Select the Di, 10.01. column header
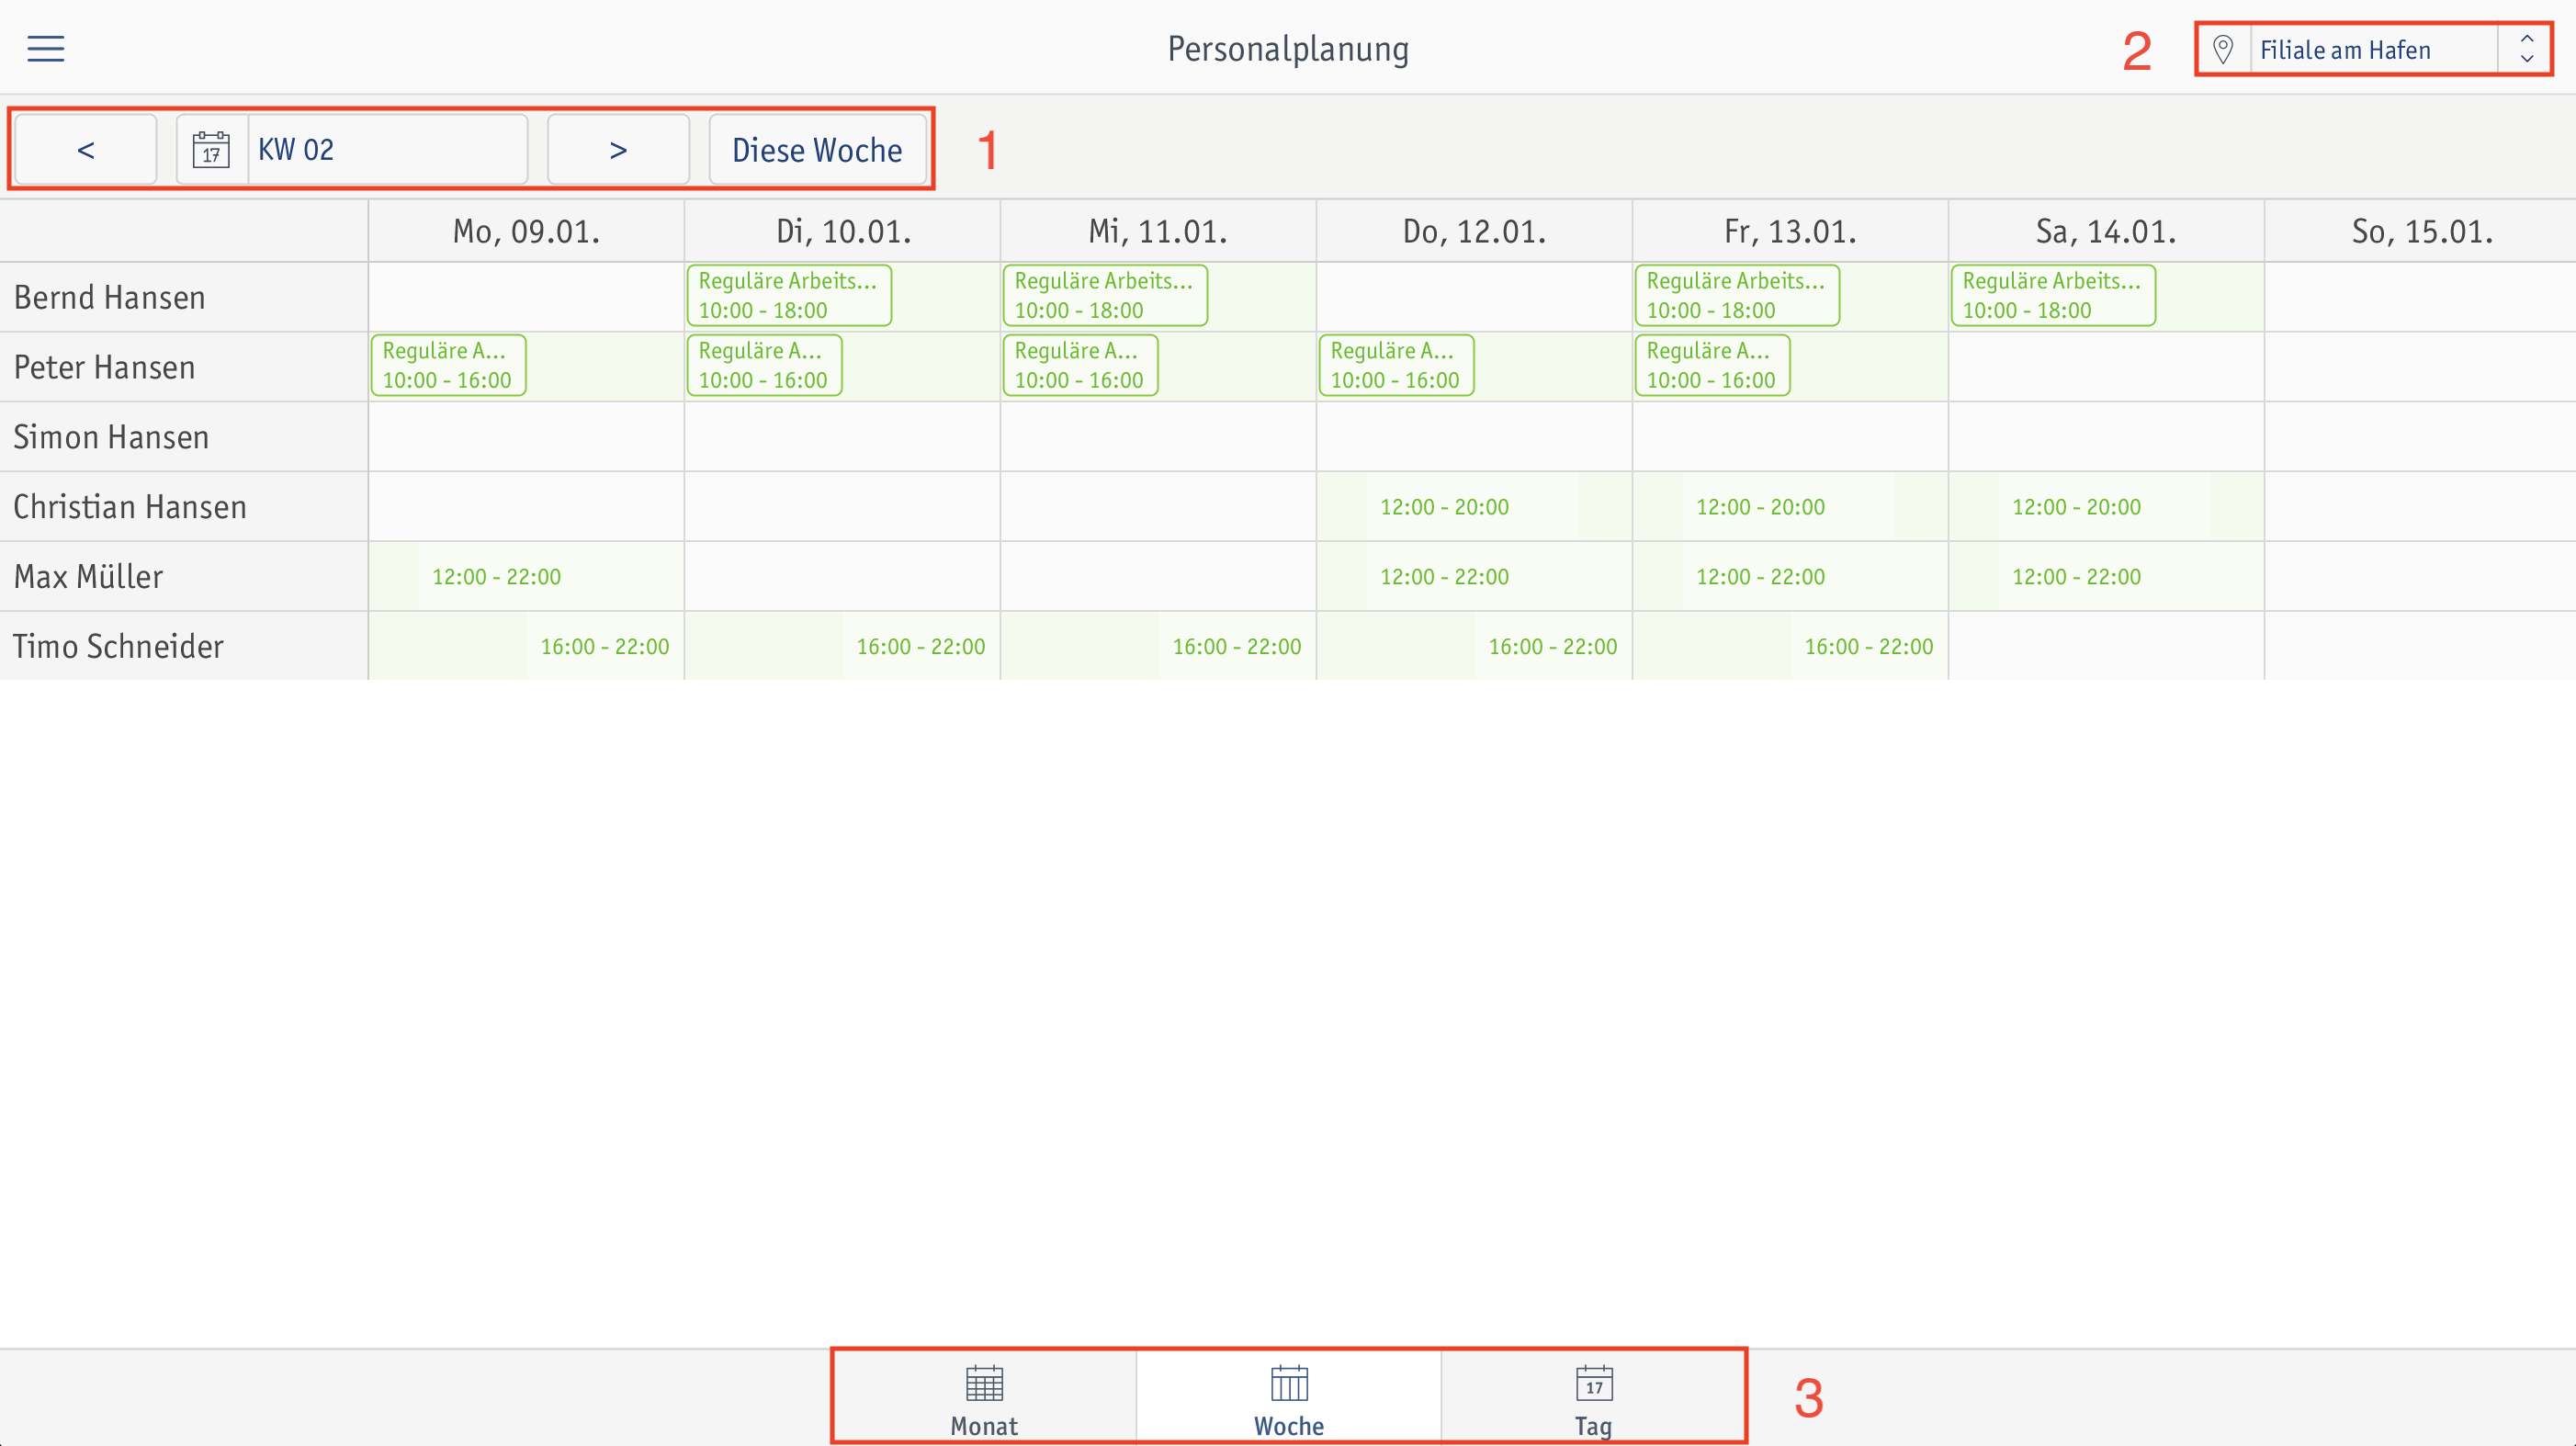The image size is (2576, 1446). (x=843, y=231)
